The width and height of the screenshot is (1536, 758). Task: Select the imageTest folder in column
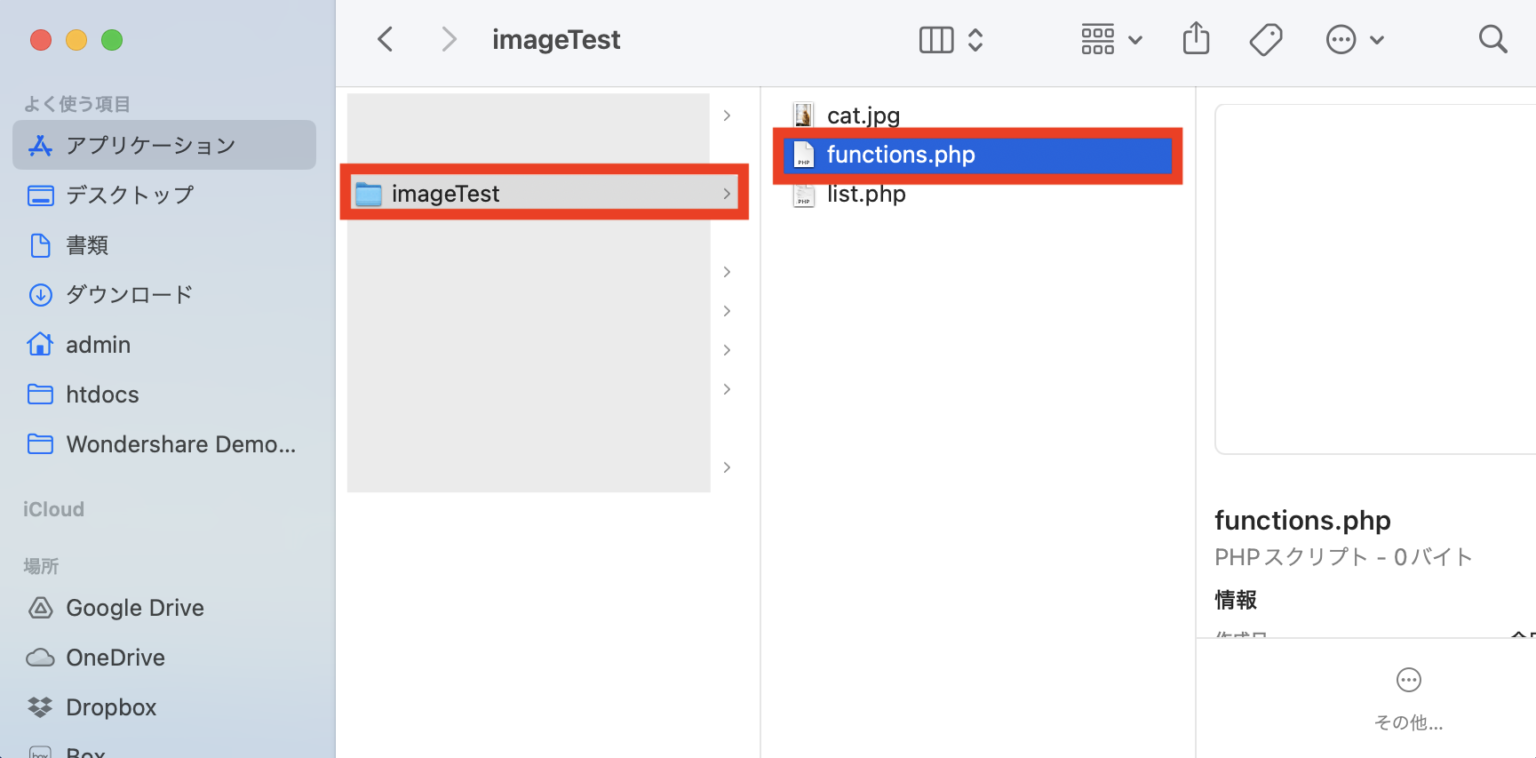pyautogui.click(x=446, y=194)
